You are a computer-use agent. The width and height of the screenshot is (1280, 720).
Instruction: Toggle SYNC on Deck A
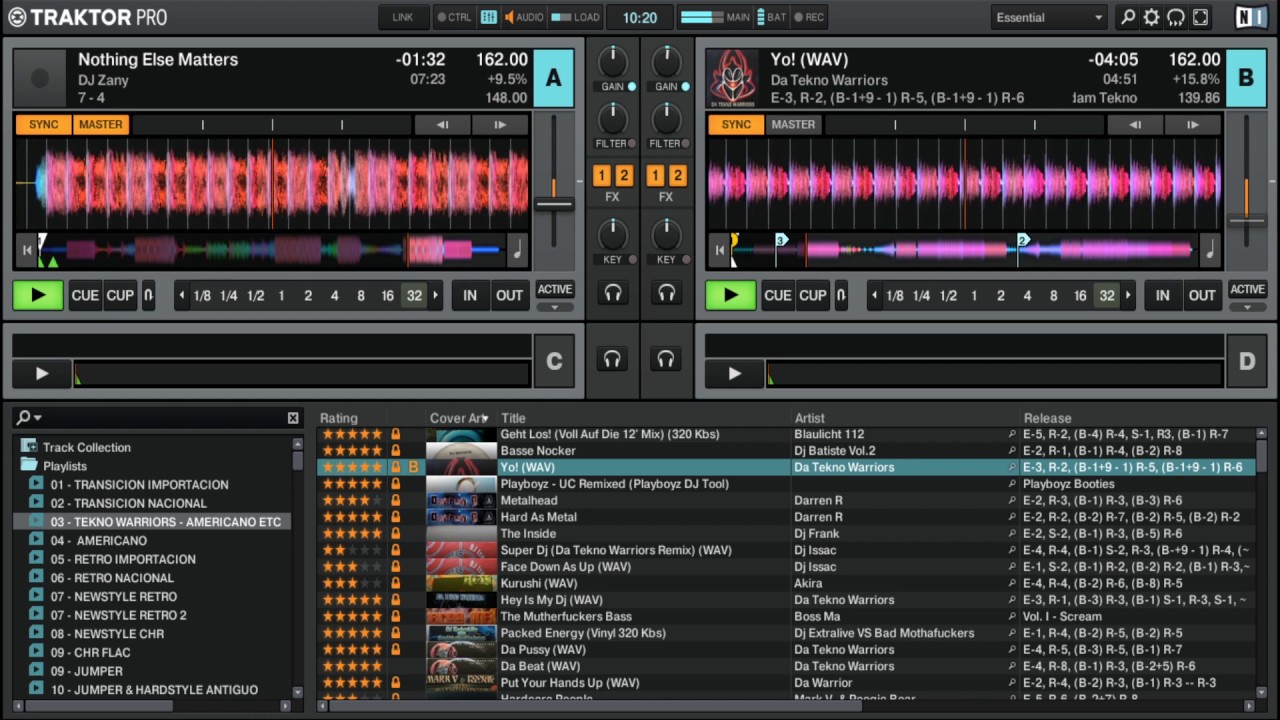click(43, 125)
